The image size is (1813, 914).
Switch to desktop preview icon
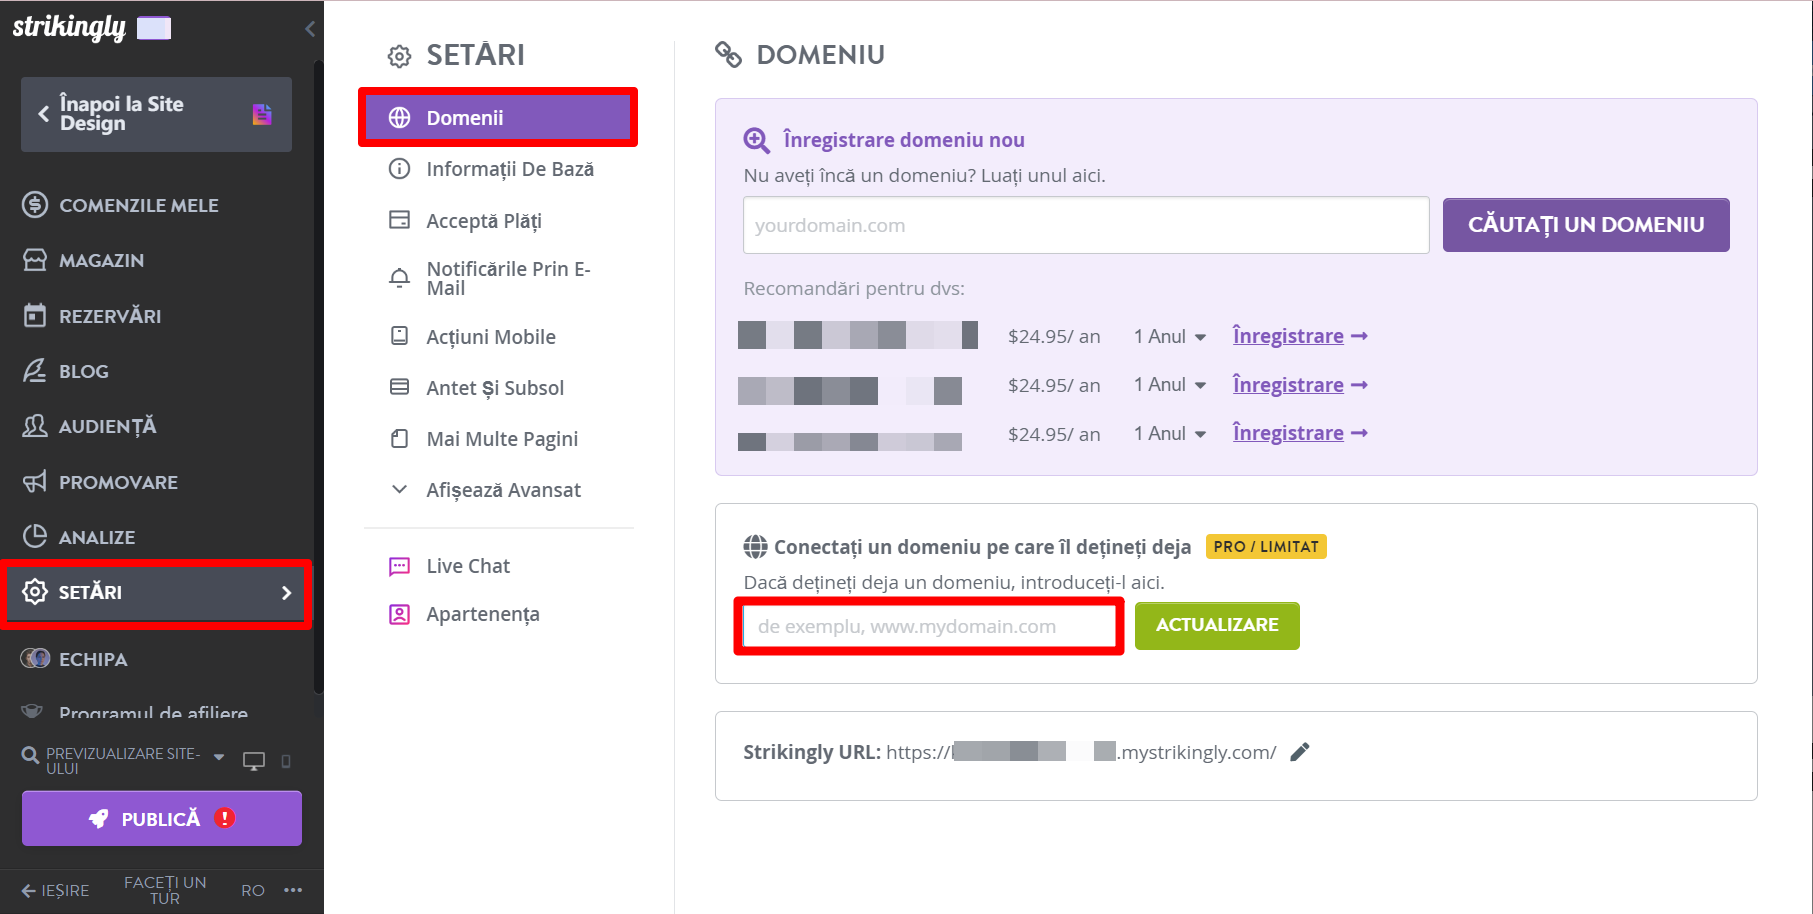(x=254, y=761)
